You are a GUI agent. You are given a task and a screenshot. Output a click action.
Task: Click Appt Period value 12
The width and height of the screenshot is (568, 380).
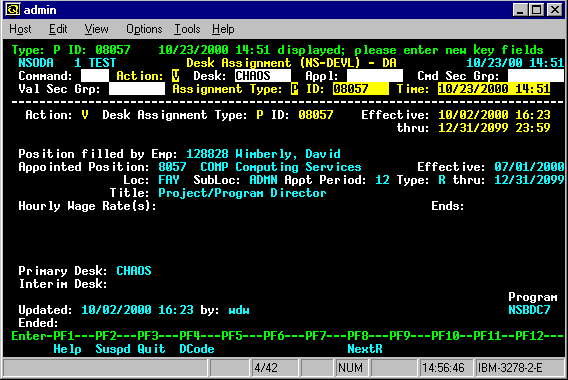point(382,180)
